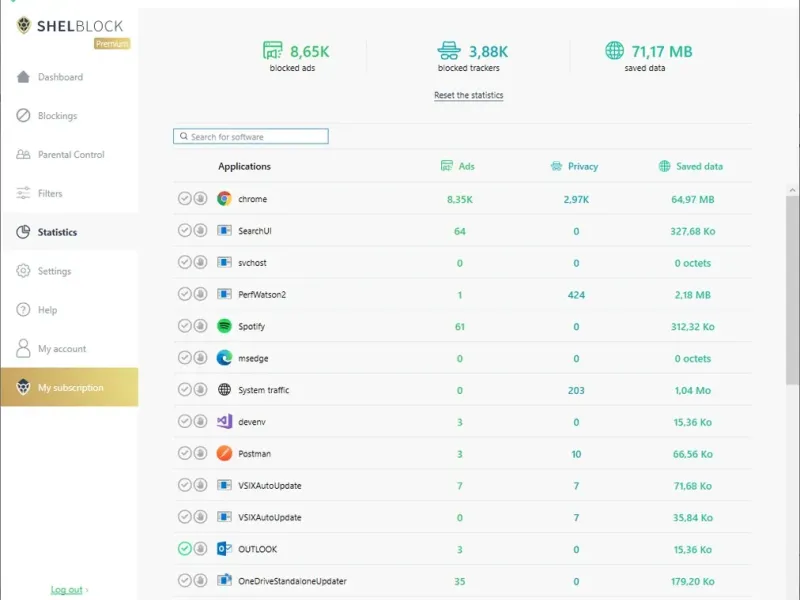Viewport: 800px width, 600px height.
Task: Go to Parental Control in the sidebar
Action: click(70, 155)
